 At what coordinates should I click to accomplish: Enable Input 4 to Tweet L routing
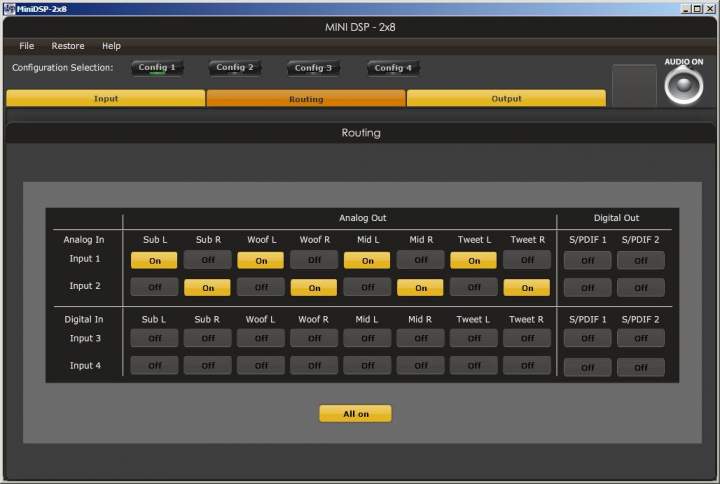pos(474,366)
